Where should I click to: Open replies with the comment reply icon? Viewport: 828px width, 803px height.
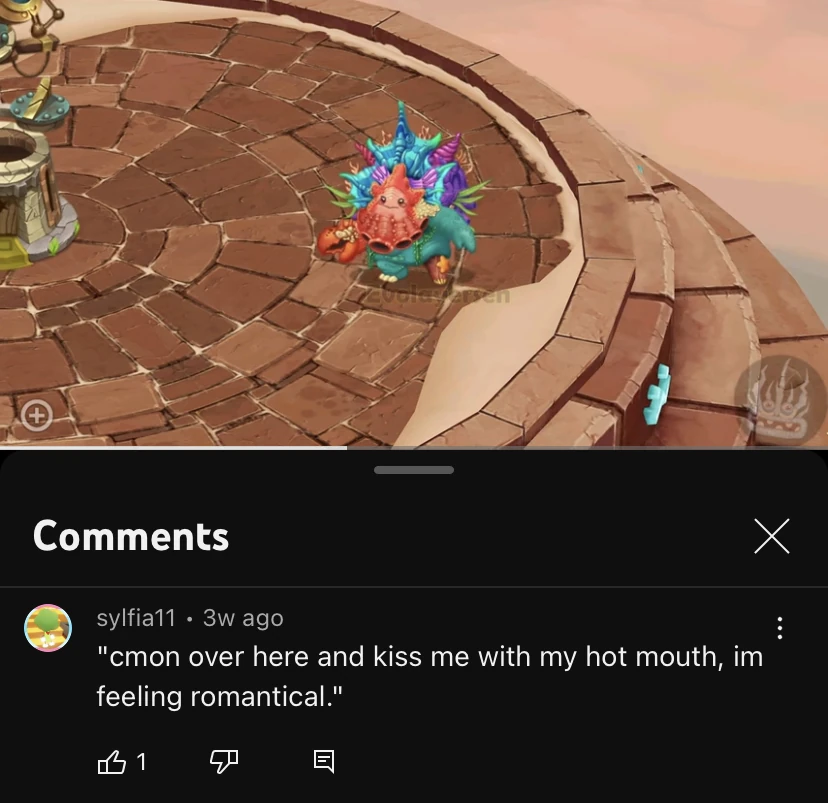(324, 762)
